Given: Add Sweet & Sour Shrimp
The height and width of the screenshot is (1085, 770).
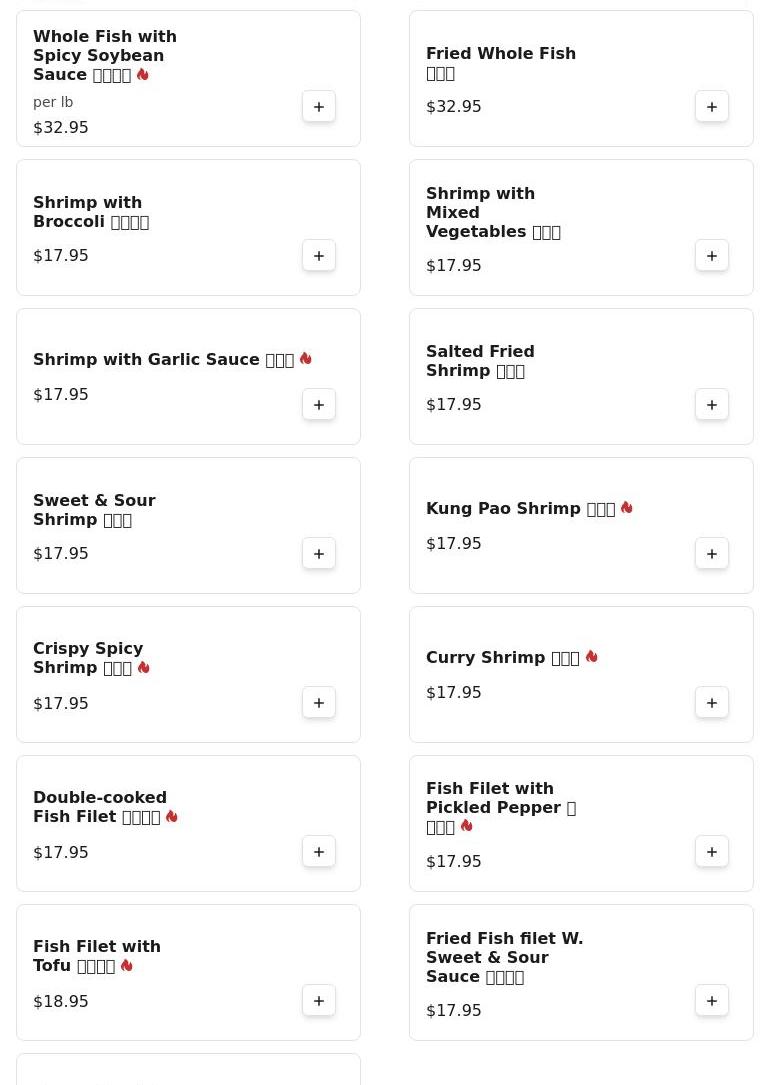Looking at the screenshot, I should click(319, 554).
